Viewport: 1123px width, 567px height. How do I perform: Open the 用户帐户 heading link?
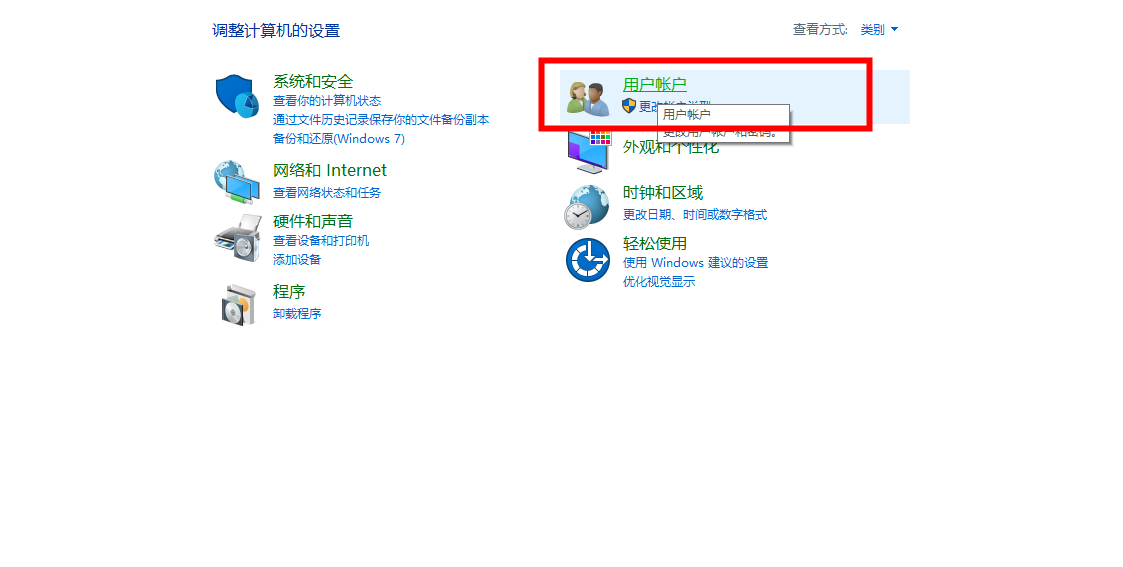tap(655, 84)
